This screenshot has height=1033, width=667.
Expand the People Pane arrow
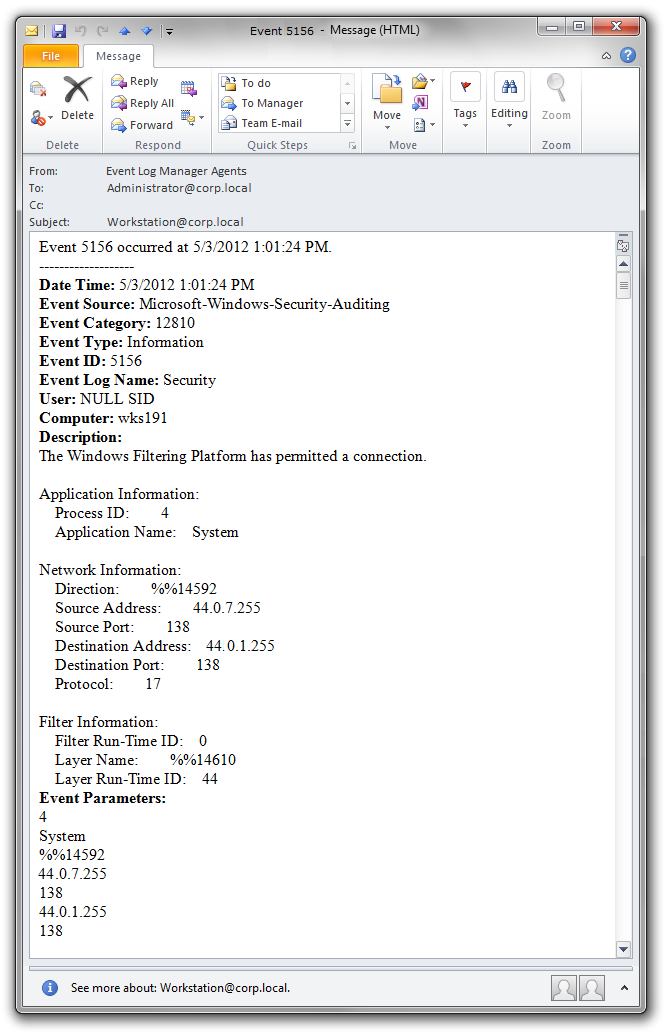(625, 988)
